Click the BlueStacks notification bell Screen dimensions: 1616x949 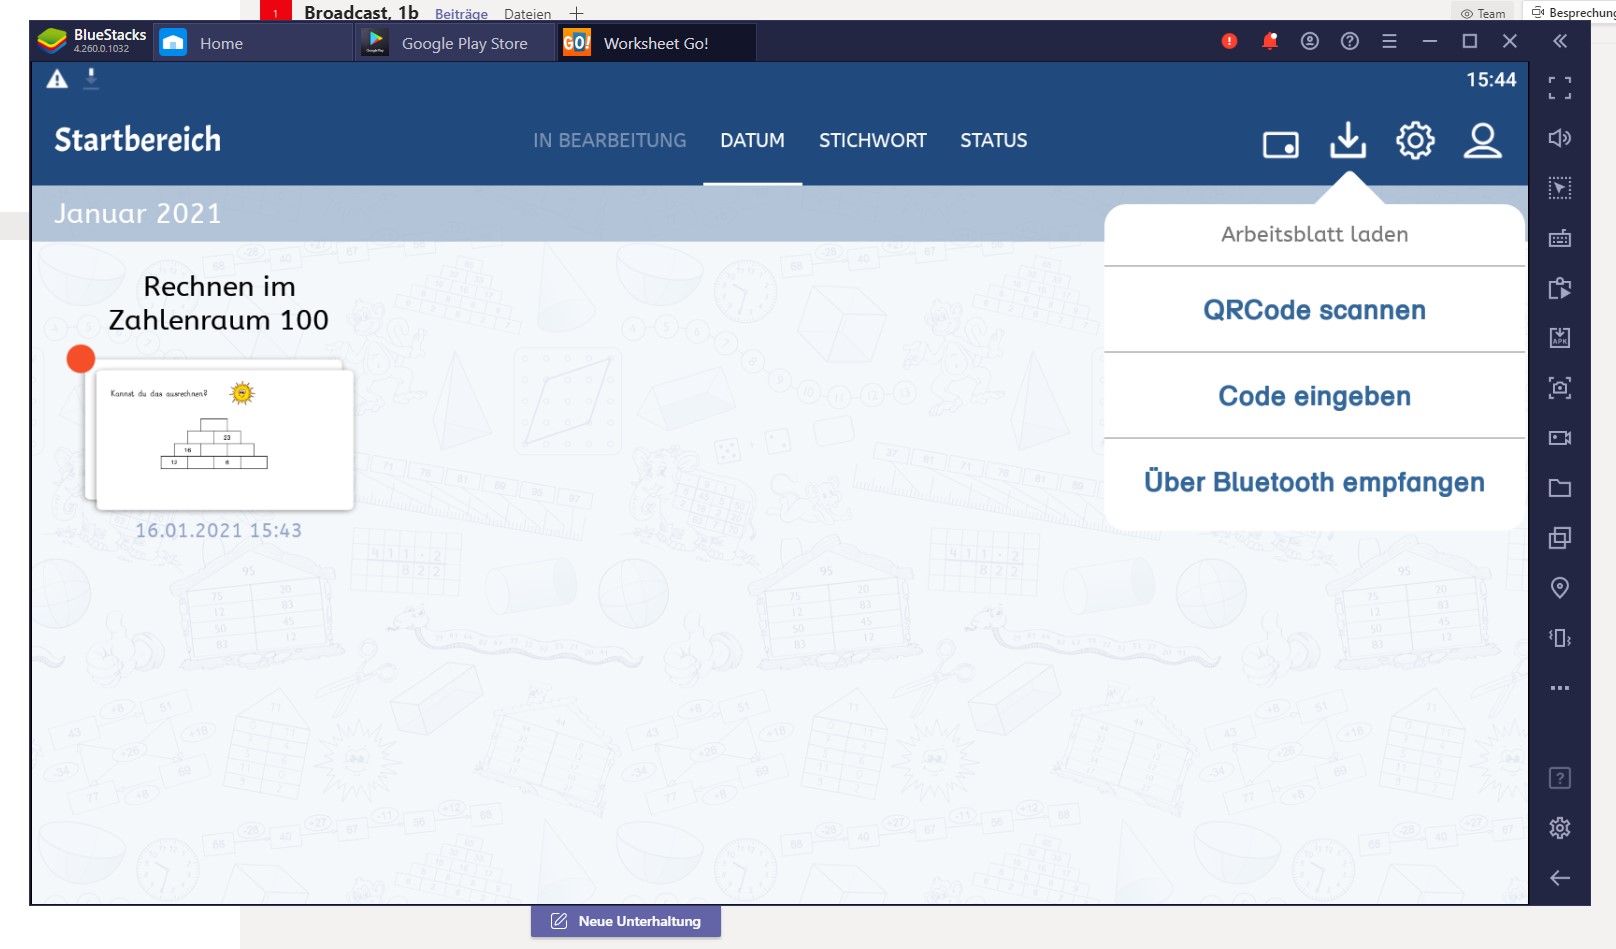pyautogui.click(x=1269, y=41)
